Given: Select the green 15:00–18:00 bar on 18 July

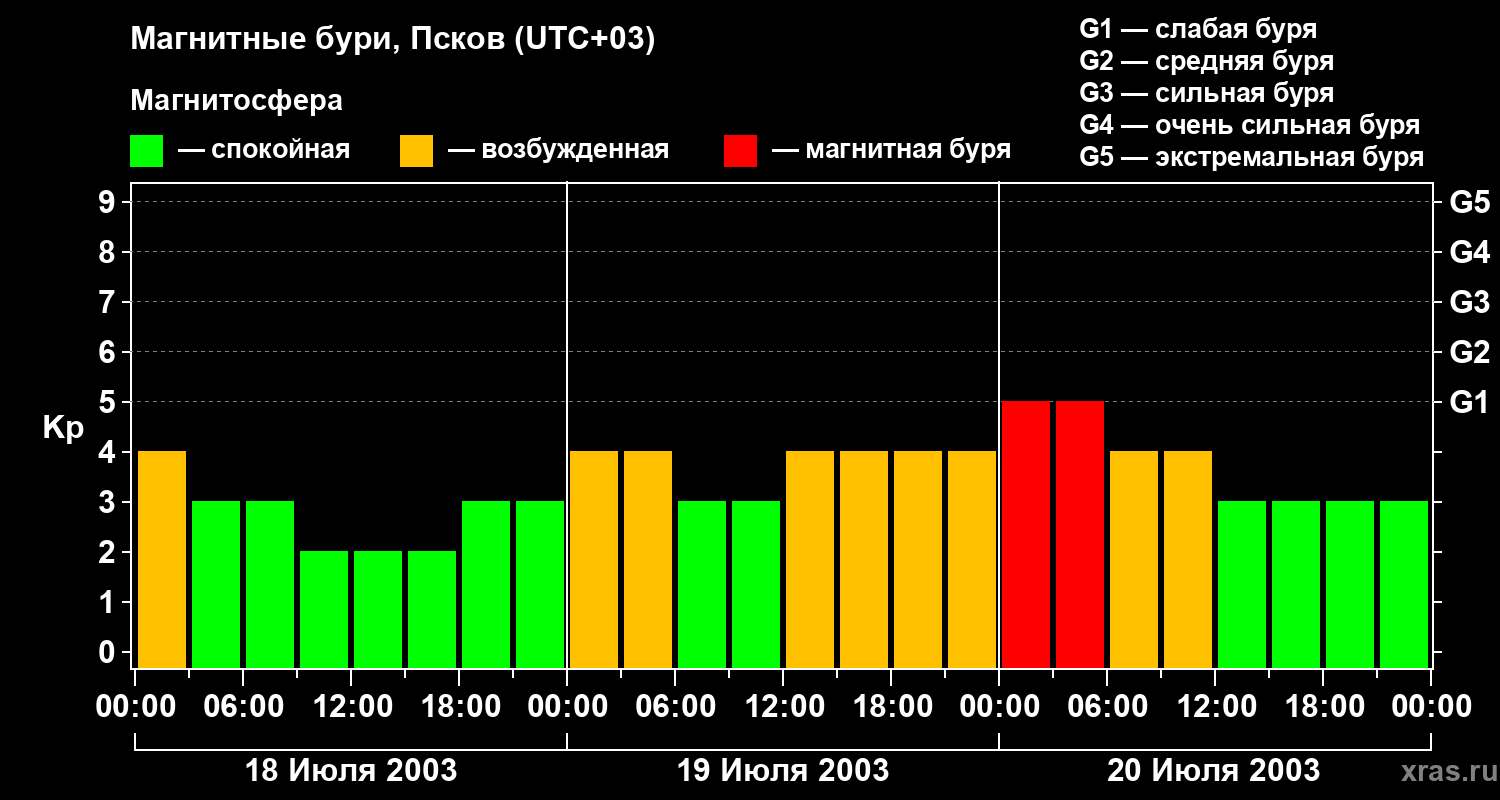Looking at the screenshot, I should point(432,609).
